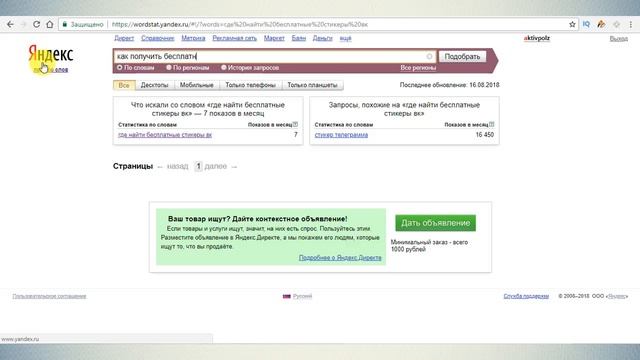The image size is (640, 360).
Task: Open 'стикер телеграмма' similar query link
Action: pos(341,135)
